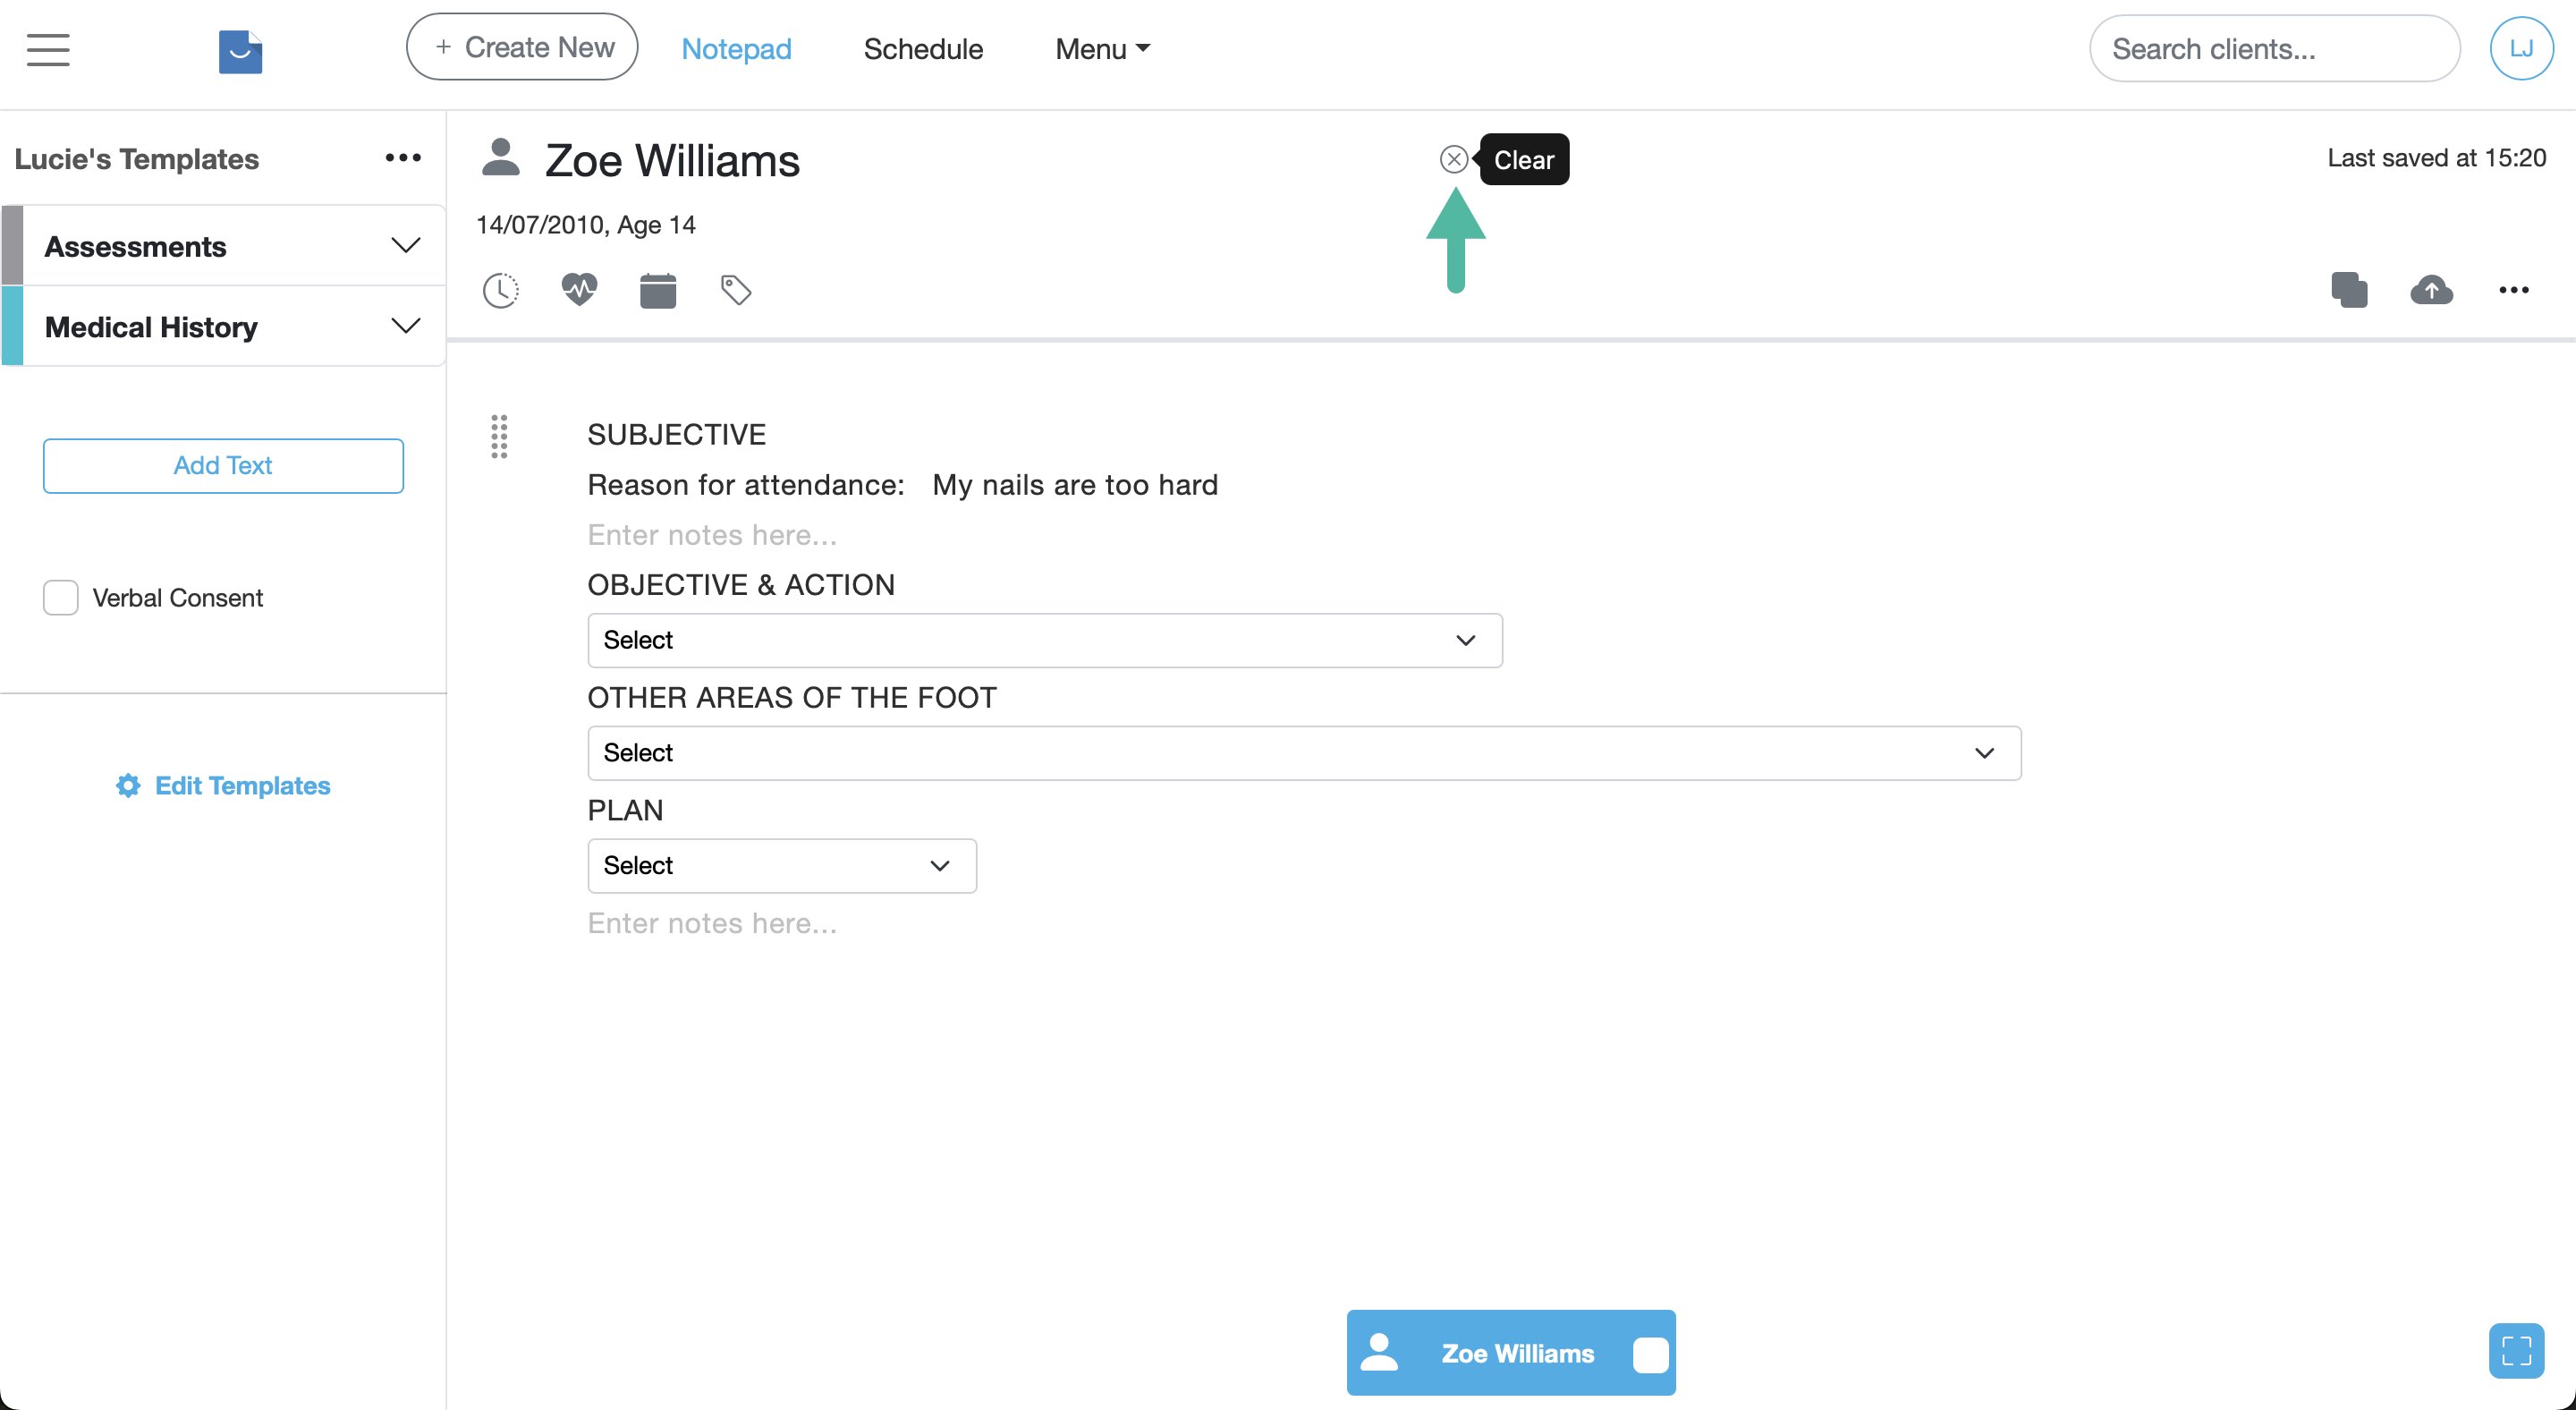Screen dimensions: 2576x1410
Task: Click the Add Text button
Action: coord(223,465)
